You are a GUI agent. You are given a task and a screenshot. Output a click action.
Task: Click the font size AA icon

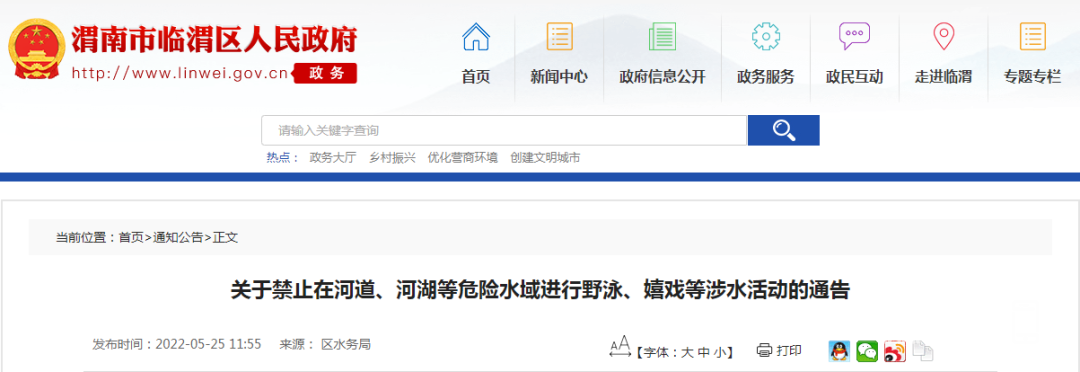620,347
